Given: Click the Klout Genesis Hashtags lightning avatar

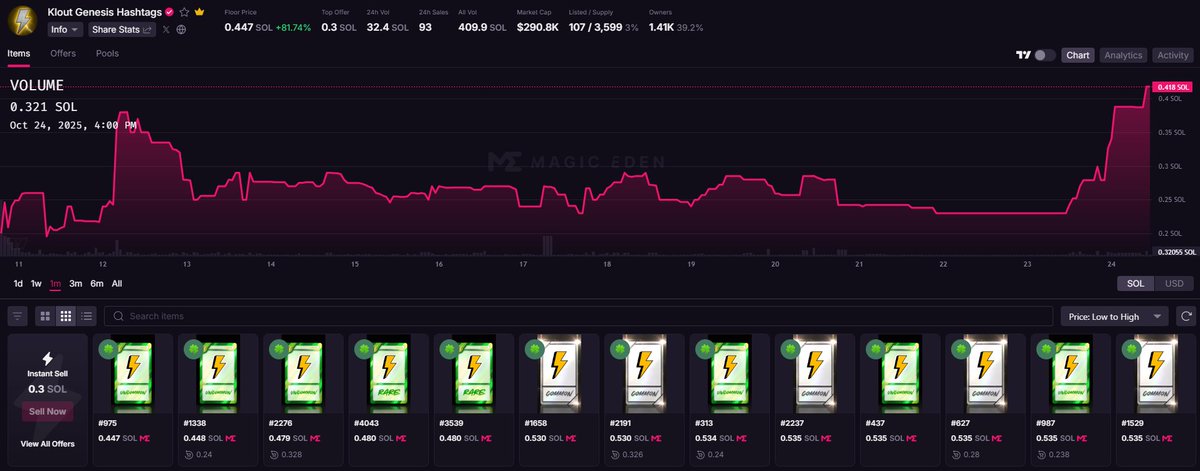Looking at the screenshot, I should pyautogui.click(x=22, y=21).
